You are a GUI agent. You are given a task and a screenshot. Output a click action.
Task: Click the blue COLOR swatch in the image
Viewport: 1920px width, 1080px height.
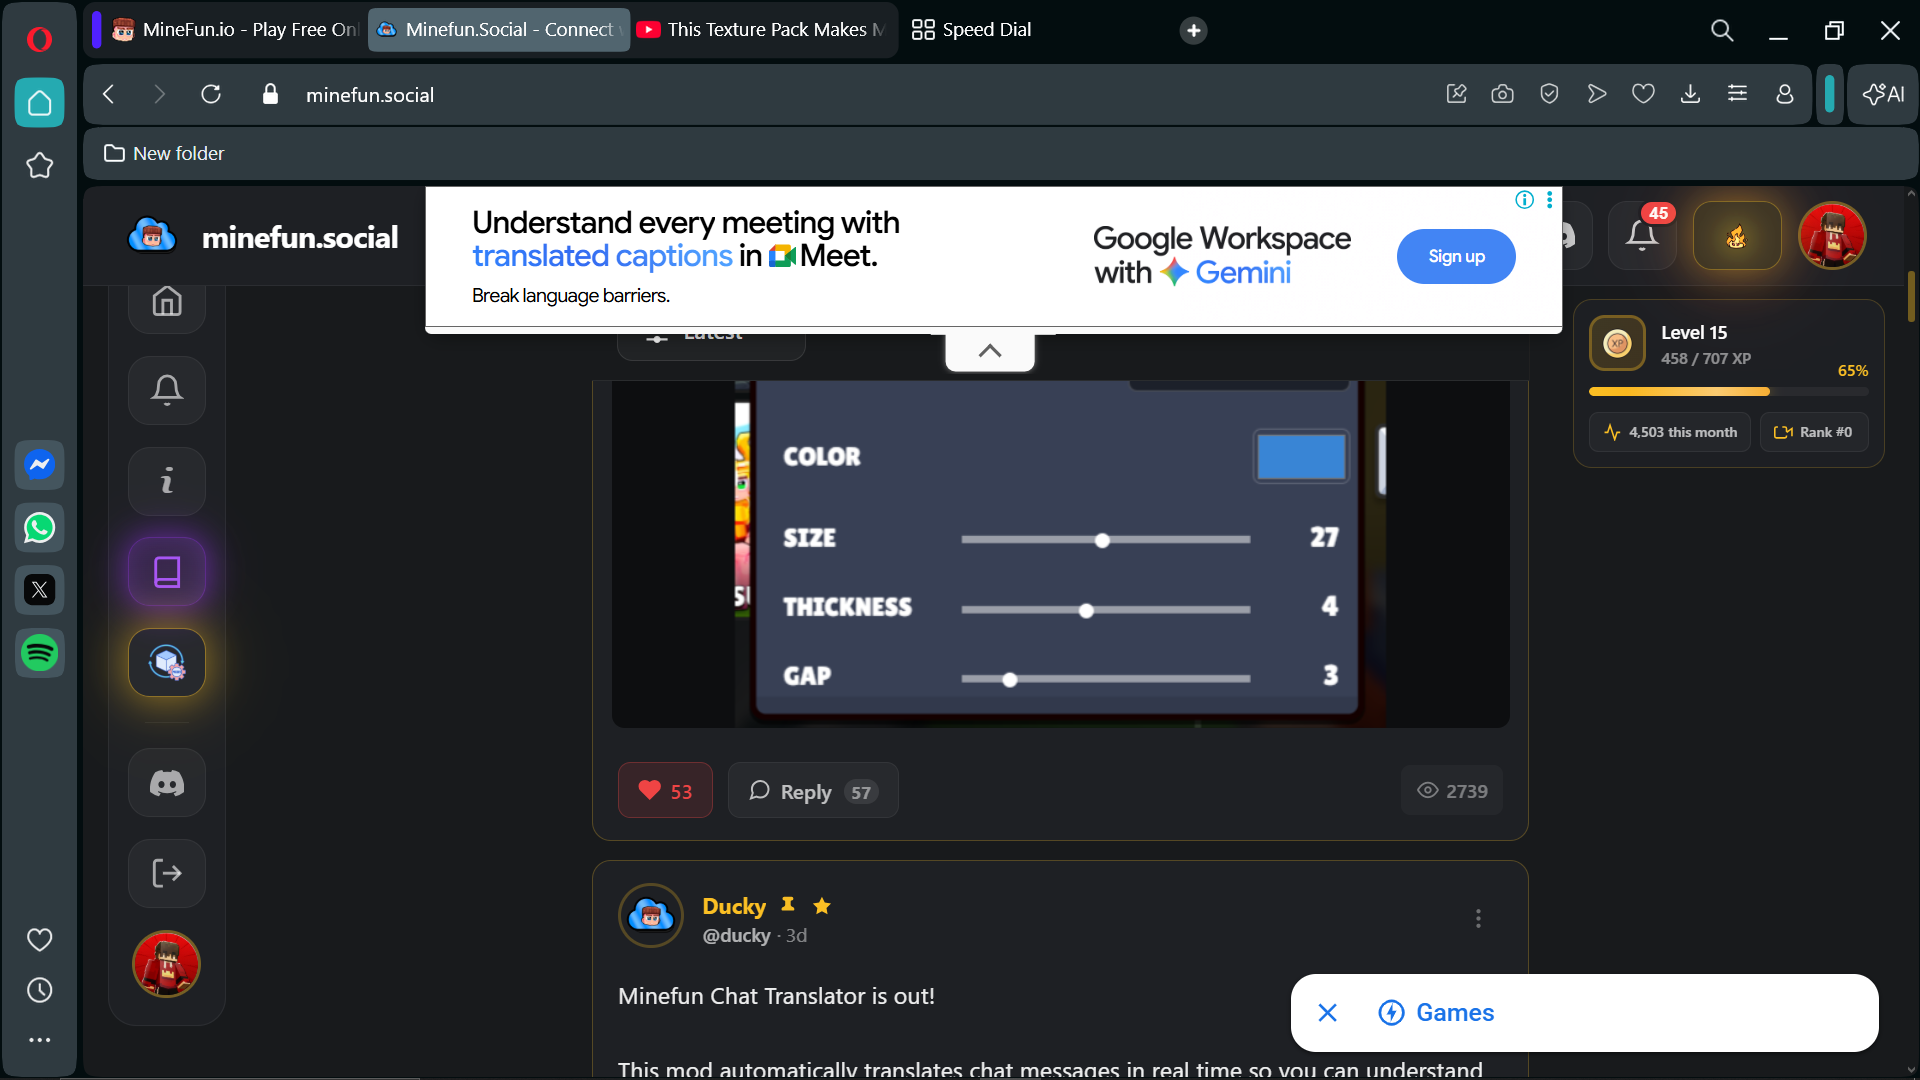1300,457
